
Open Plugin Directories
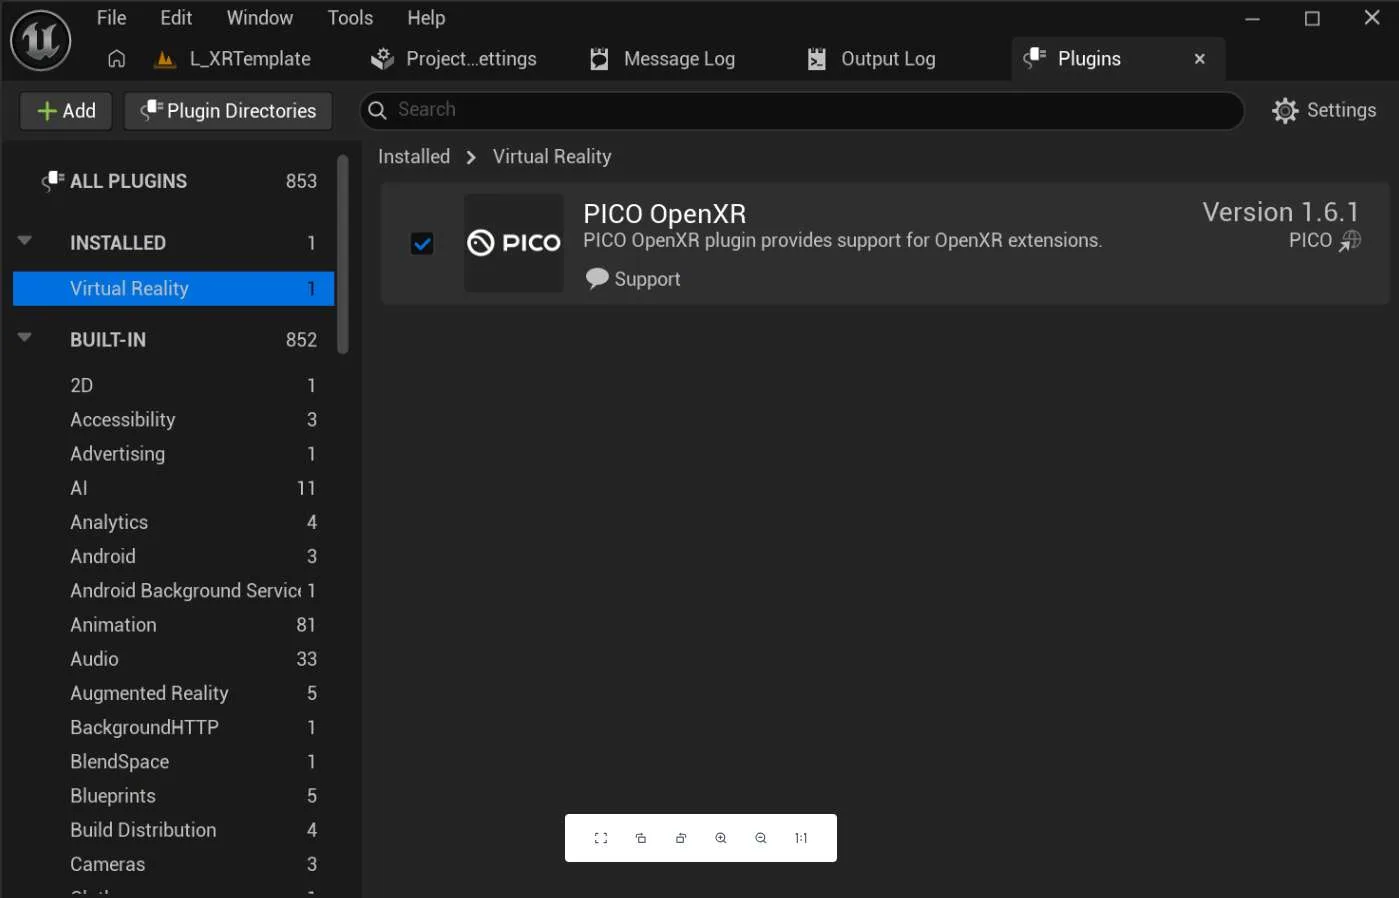pyautogui.click(x=228, y=111)
